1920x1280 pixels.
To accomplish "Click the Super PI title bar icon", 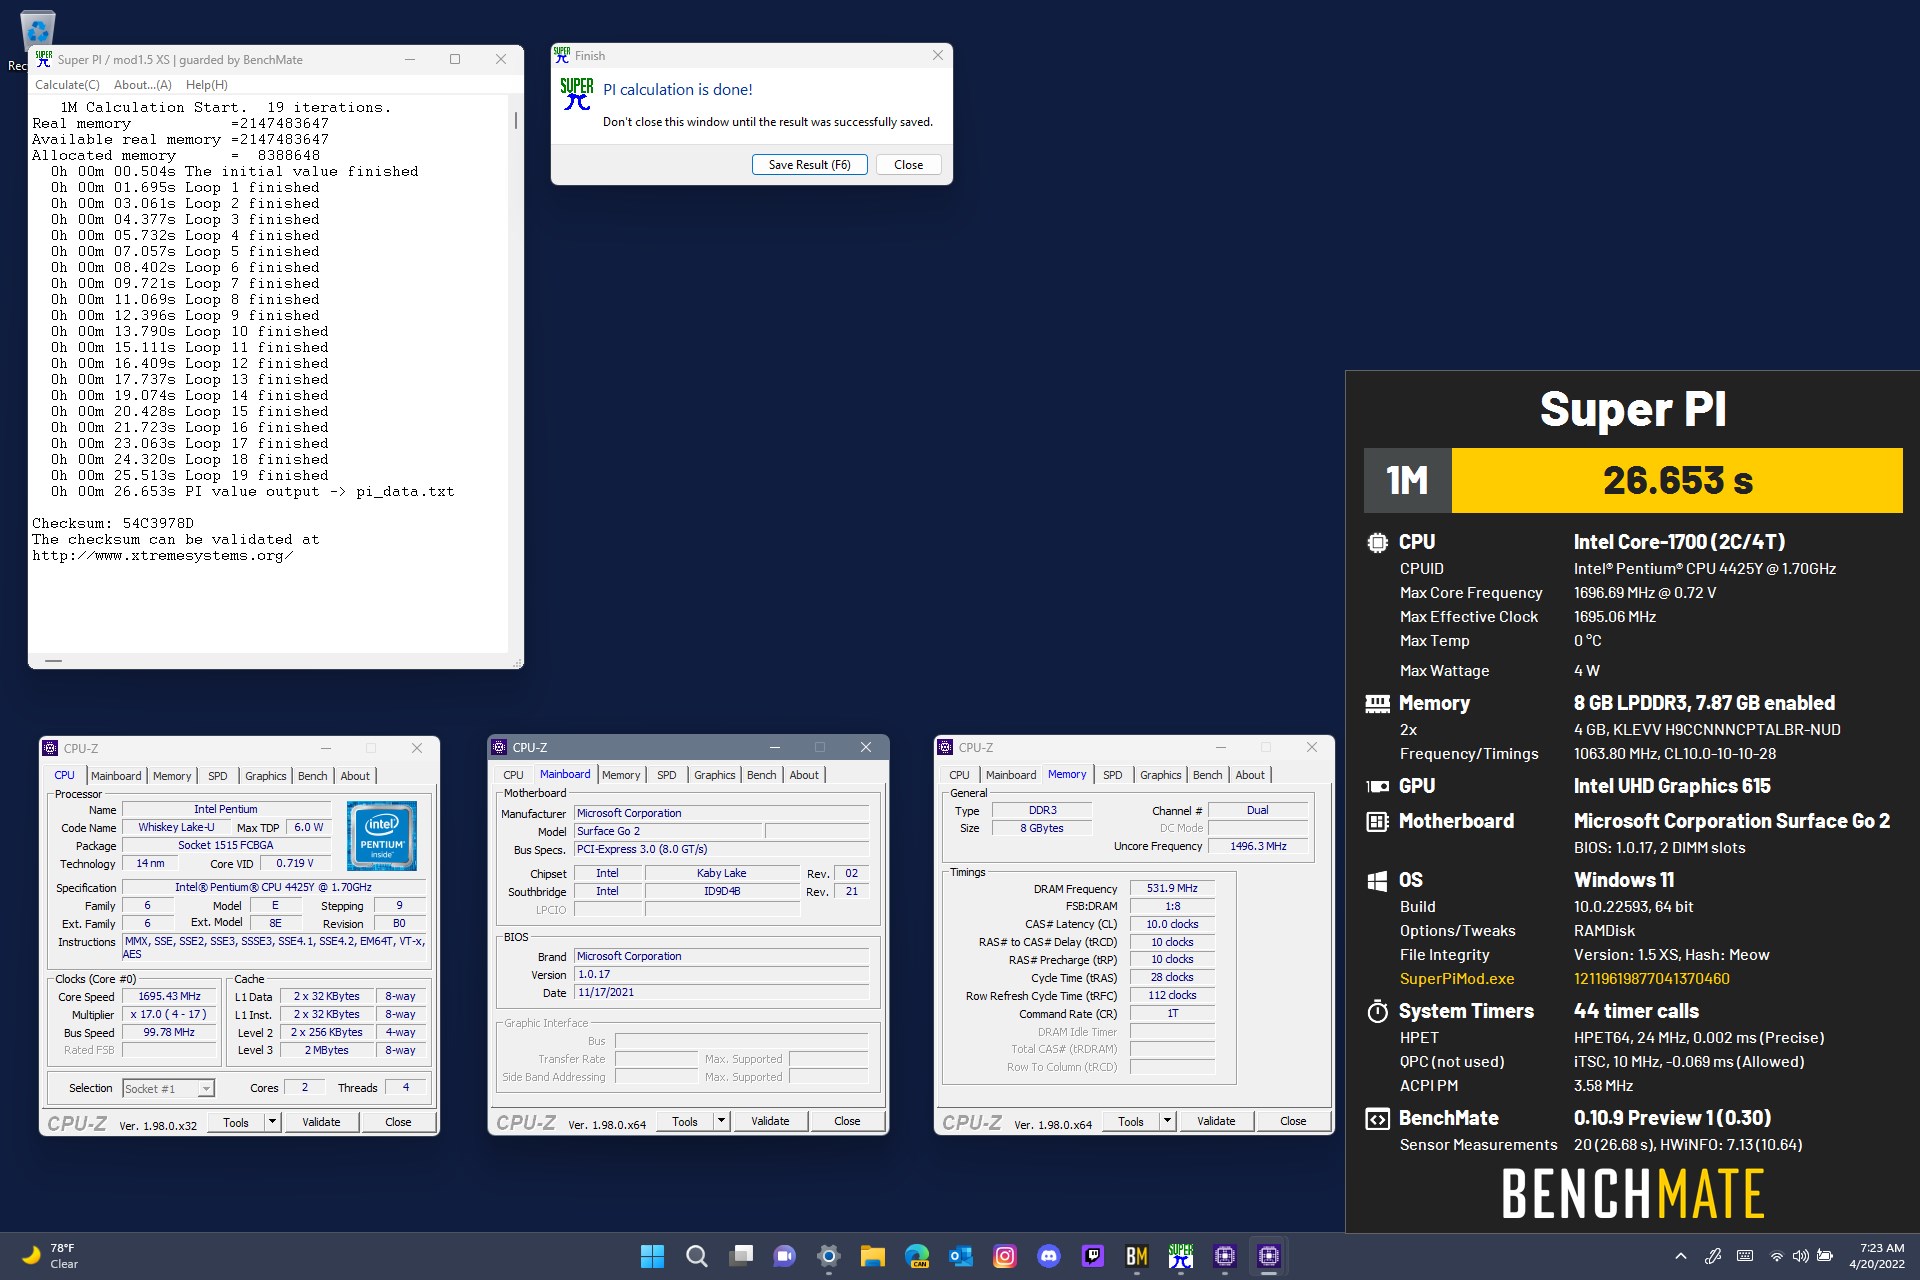I will pyautogui.click(x=44, y=59).
